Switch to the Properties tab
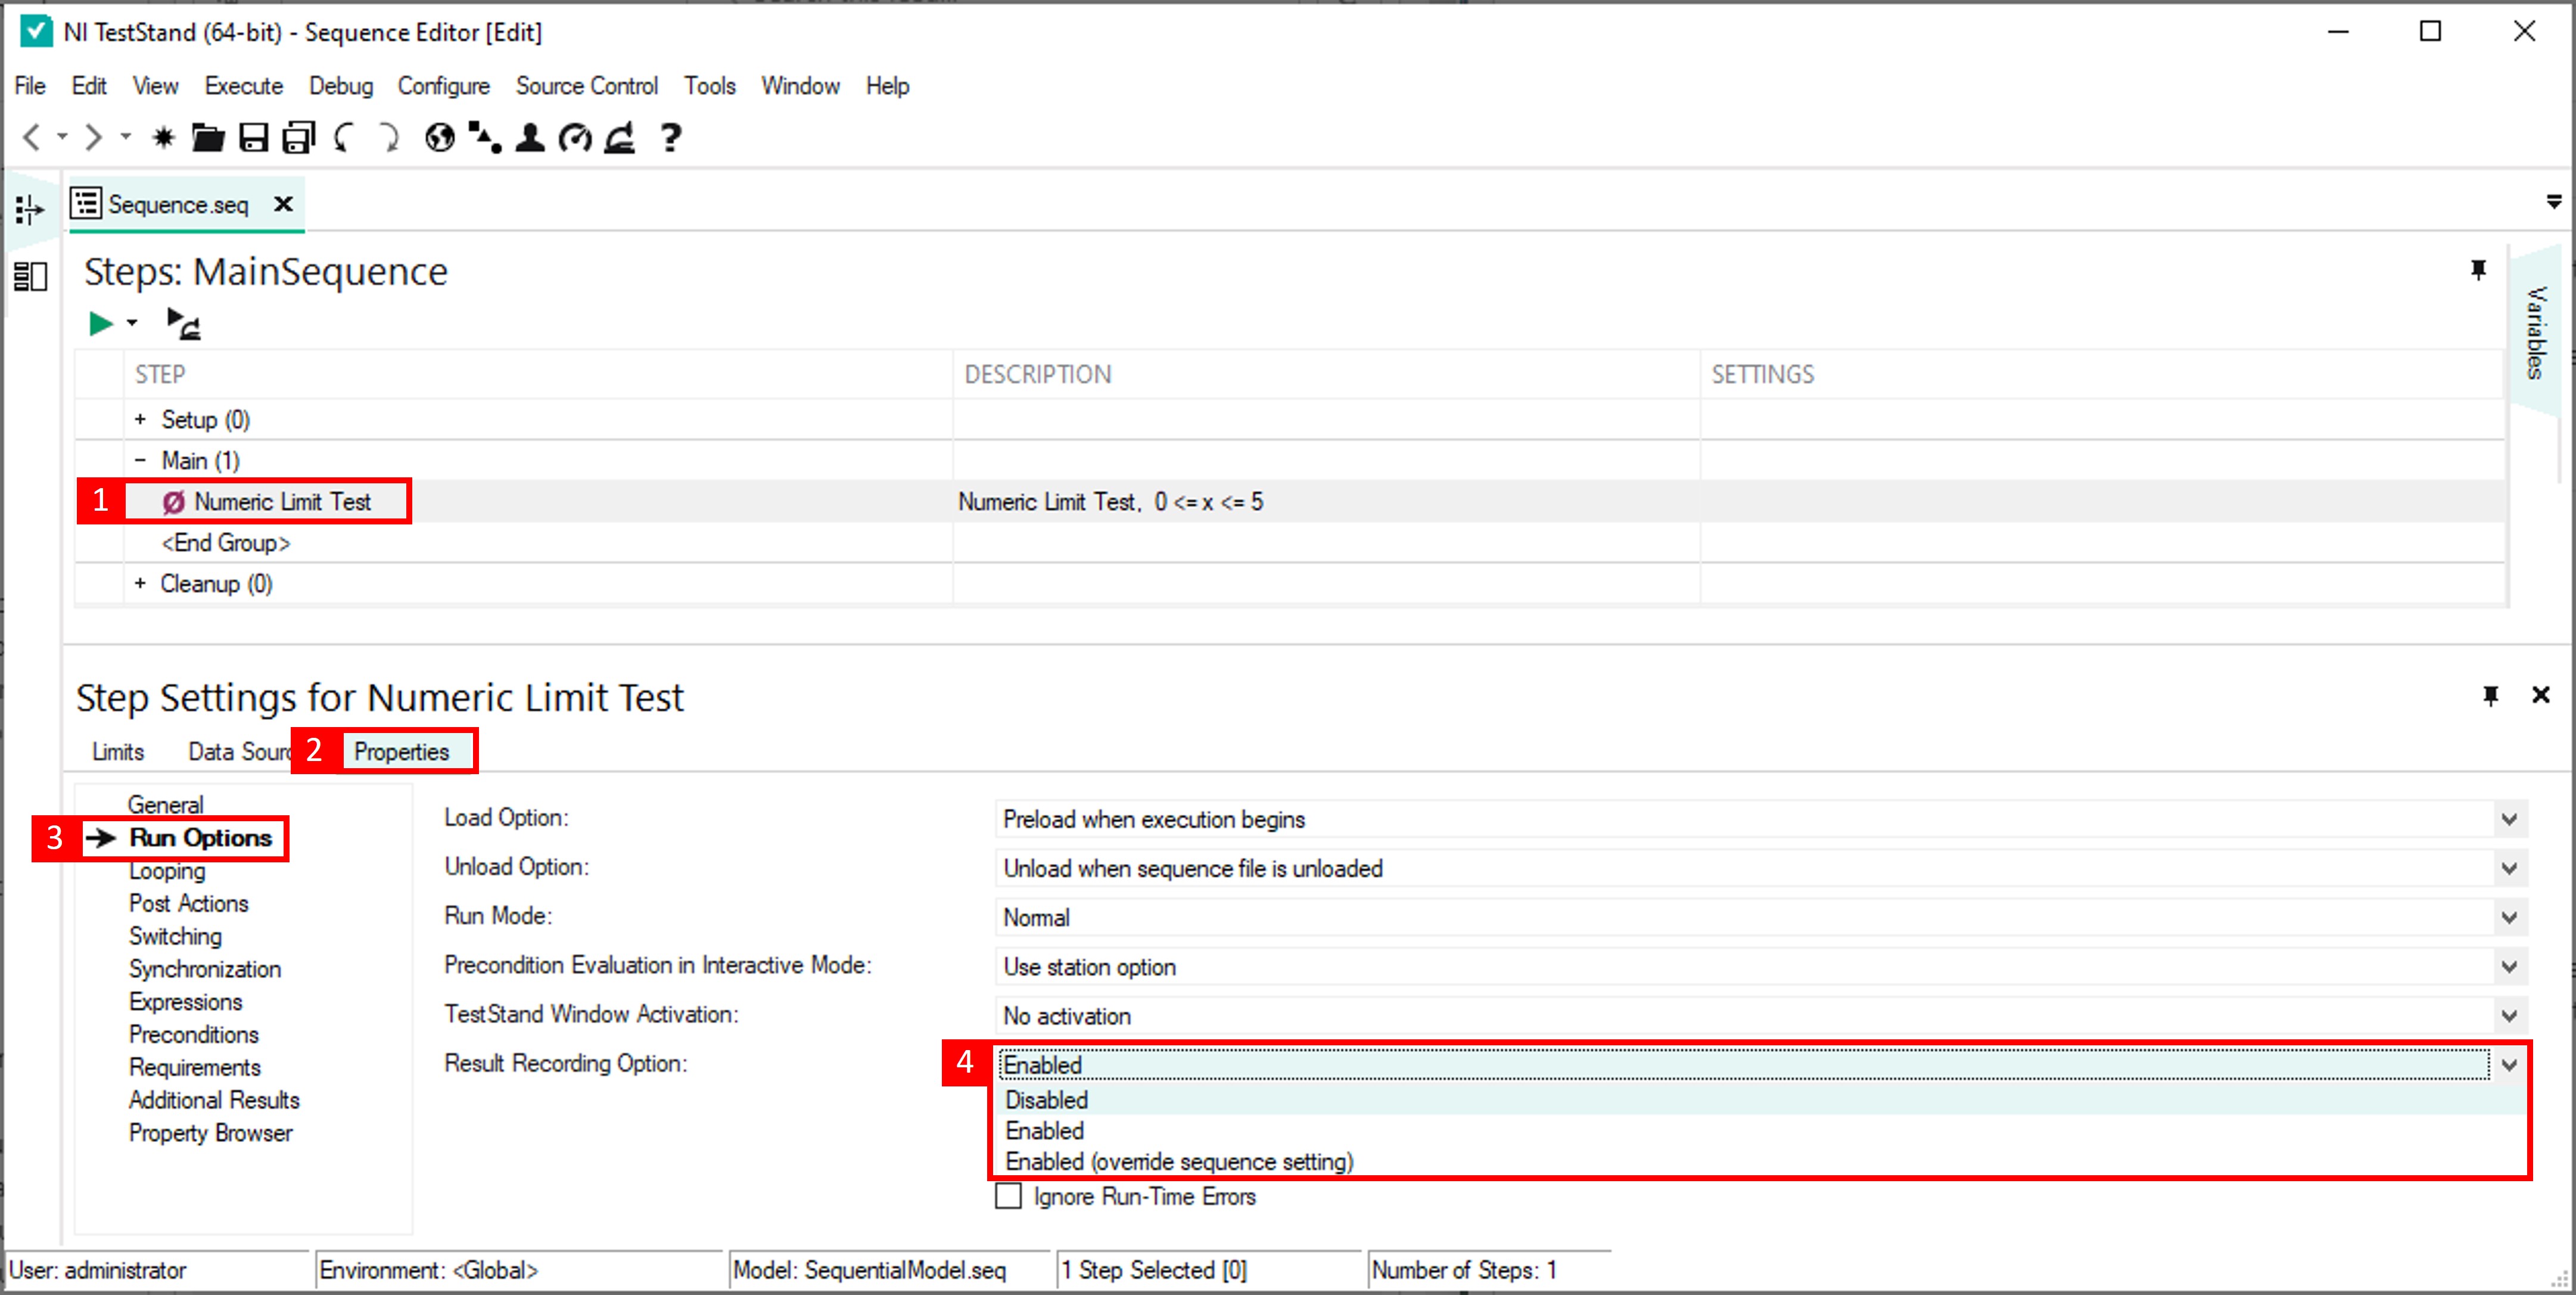Image resolution: width=2576 pixels, height=1295 pixels. click(x=402, y=751)
